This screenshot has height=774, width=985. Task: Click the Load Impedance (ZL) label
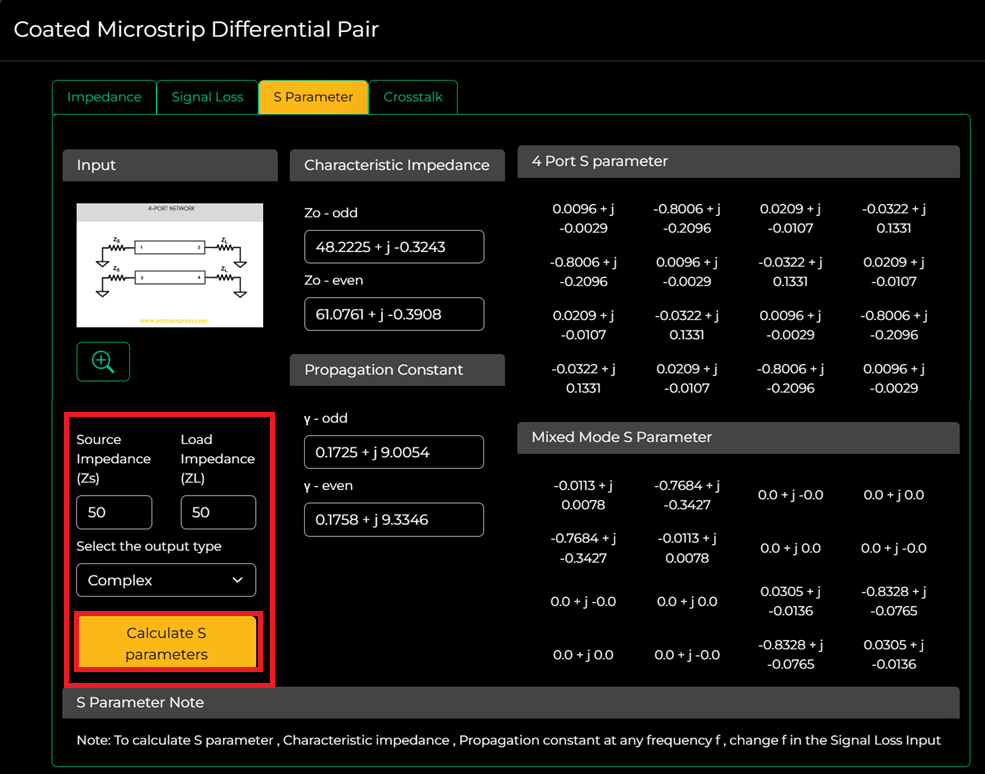pyautogui.click(x=218, y=459)
